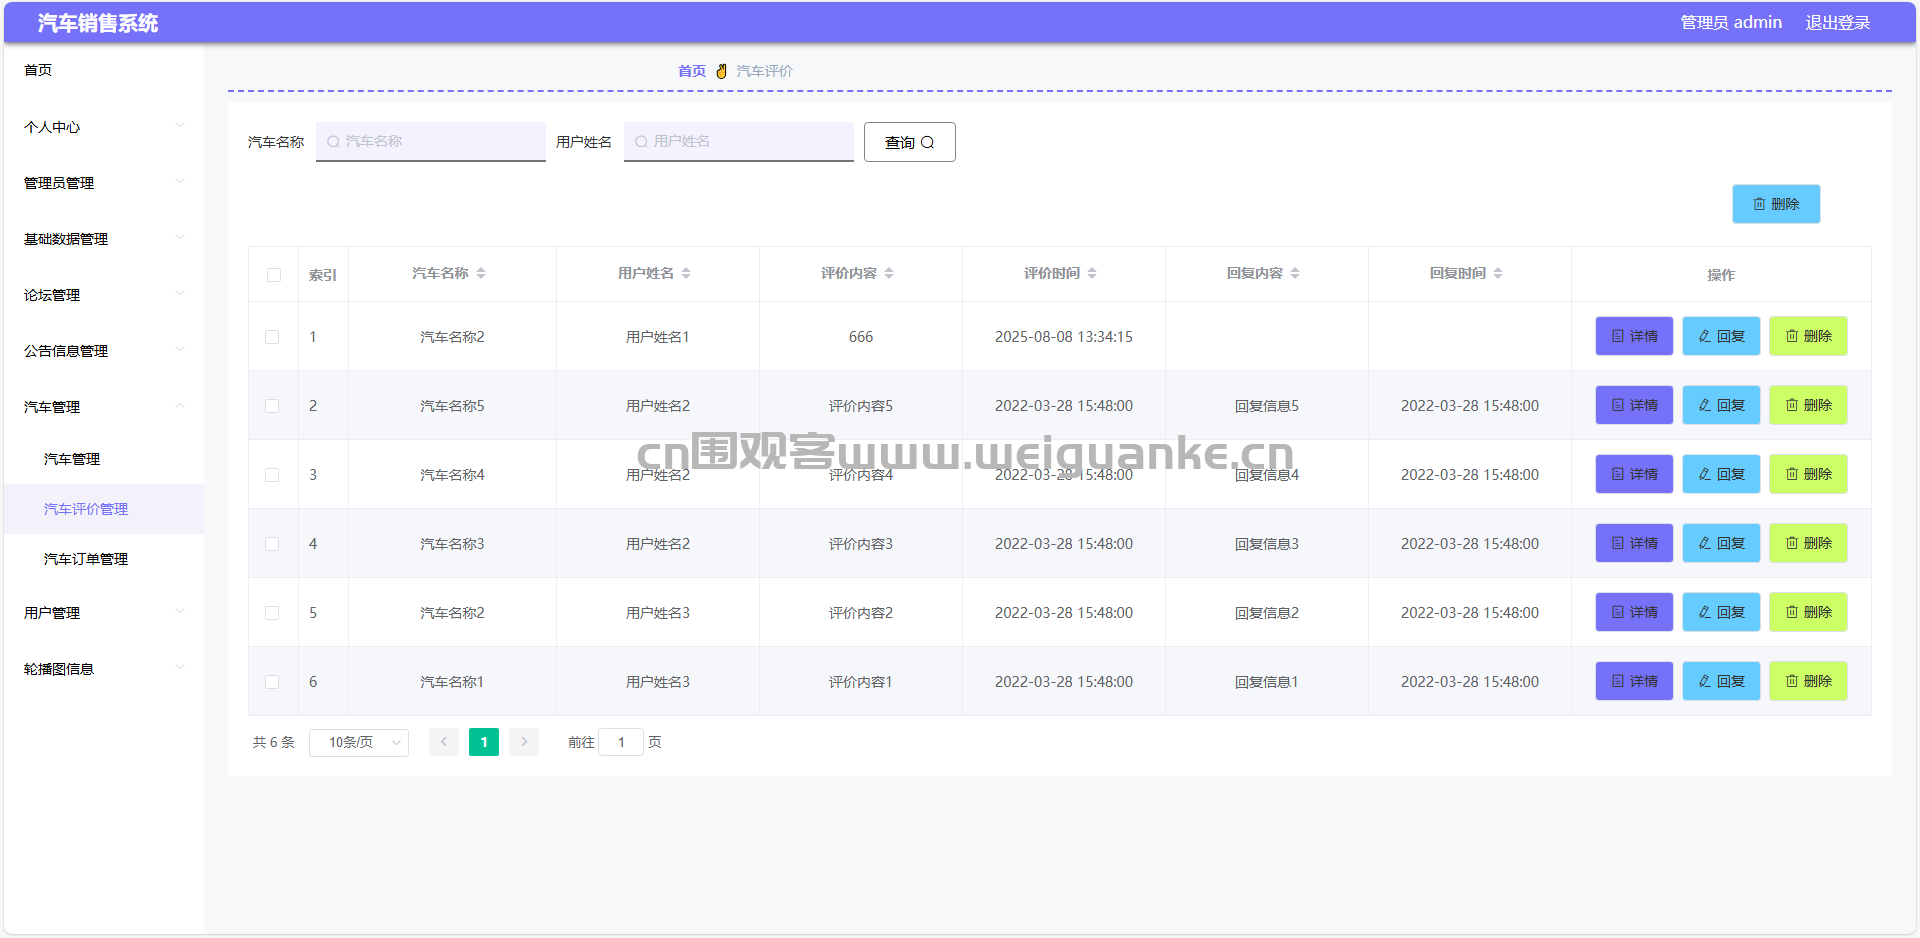Image resolution: width=1920 pixels, height=938 pixels.
Task: Click the 2025-08-08 13:34:15 time cell
Action: 1064,337
